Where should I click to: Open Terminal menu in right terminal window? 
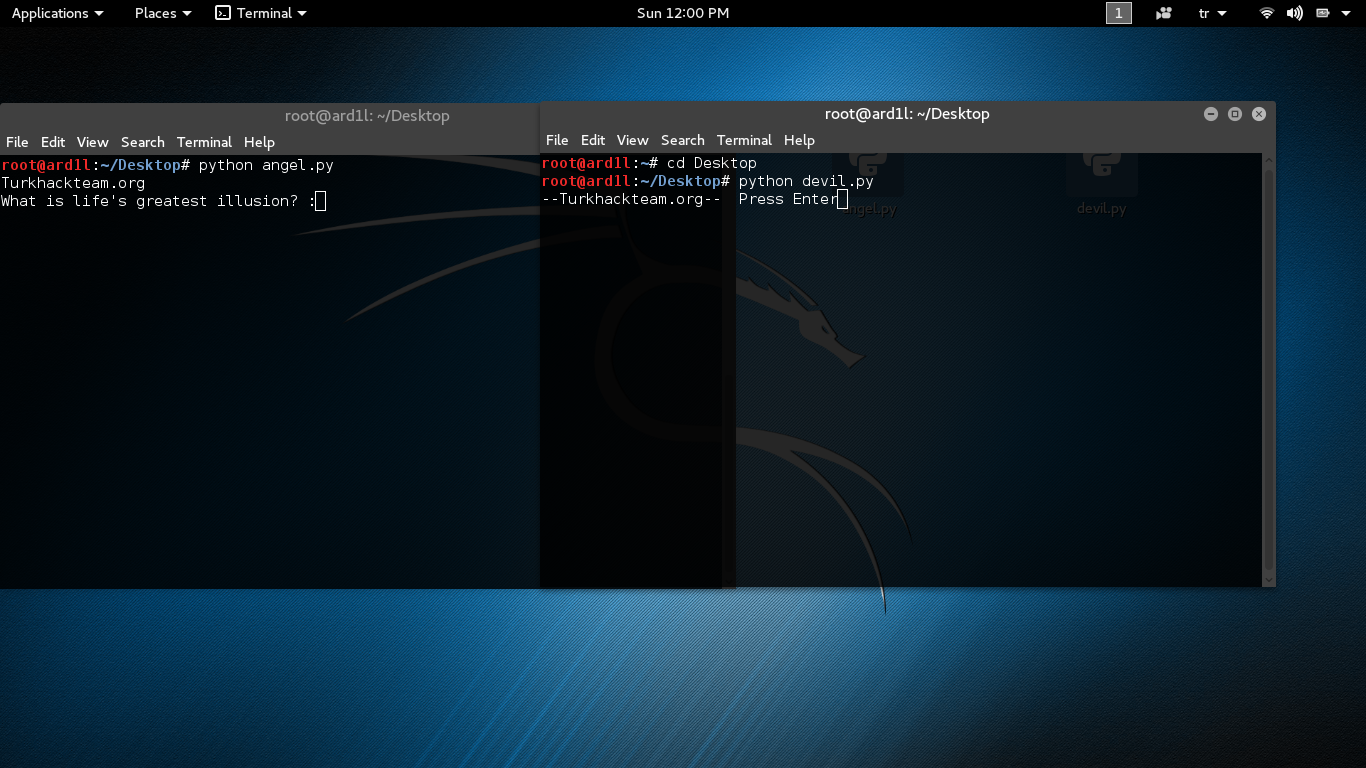coord(744,140)
